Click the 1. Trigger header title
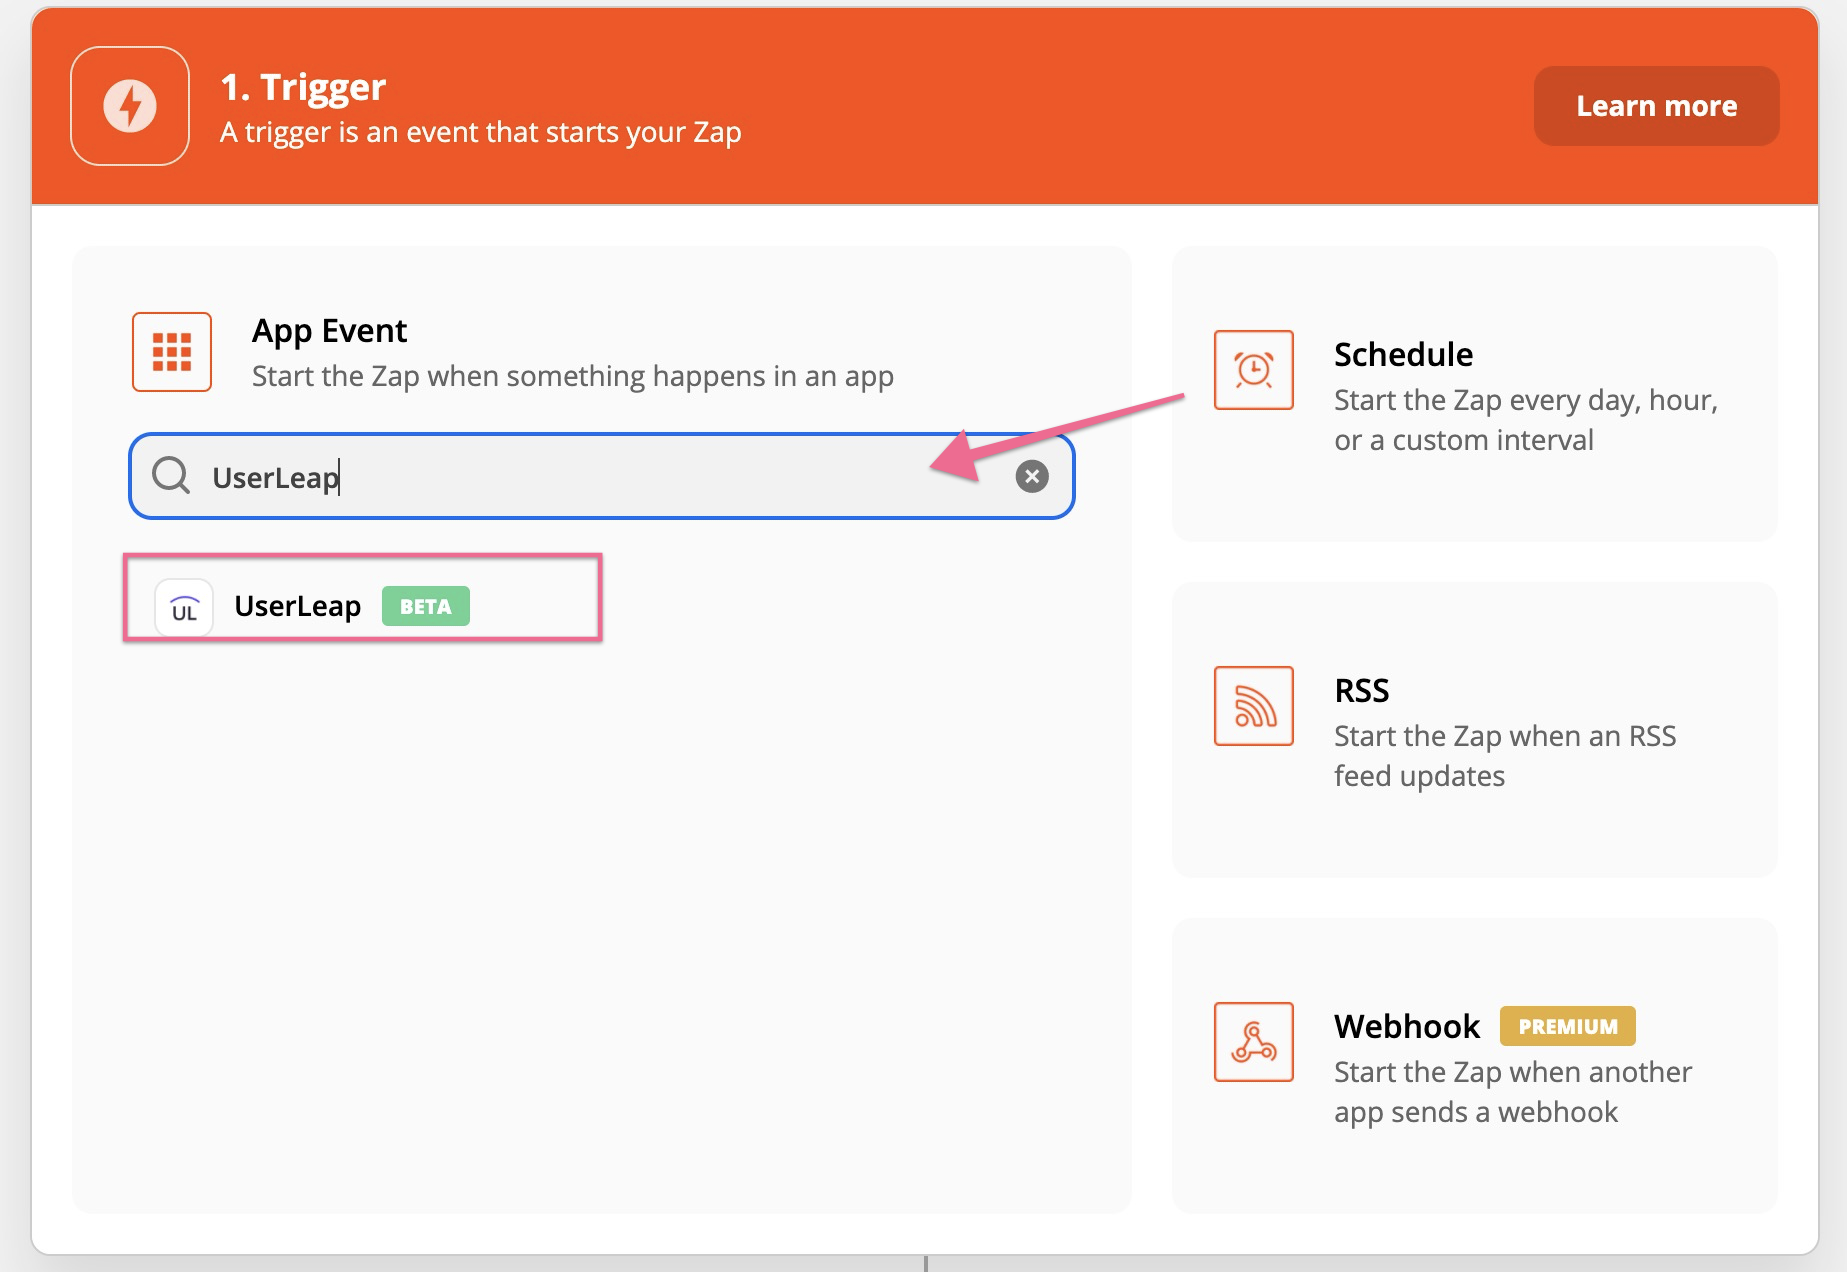1847x1272 pixels. point(303,87)
